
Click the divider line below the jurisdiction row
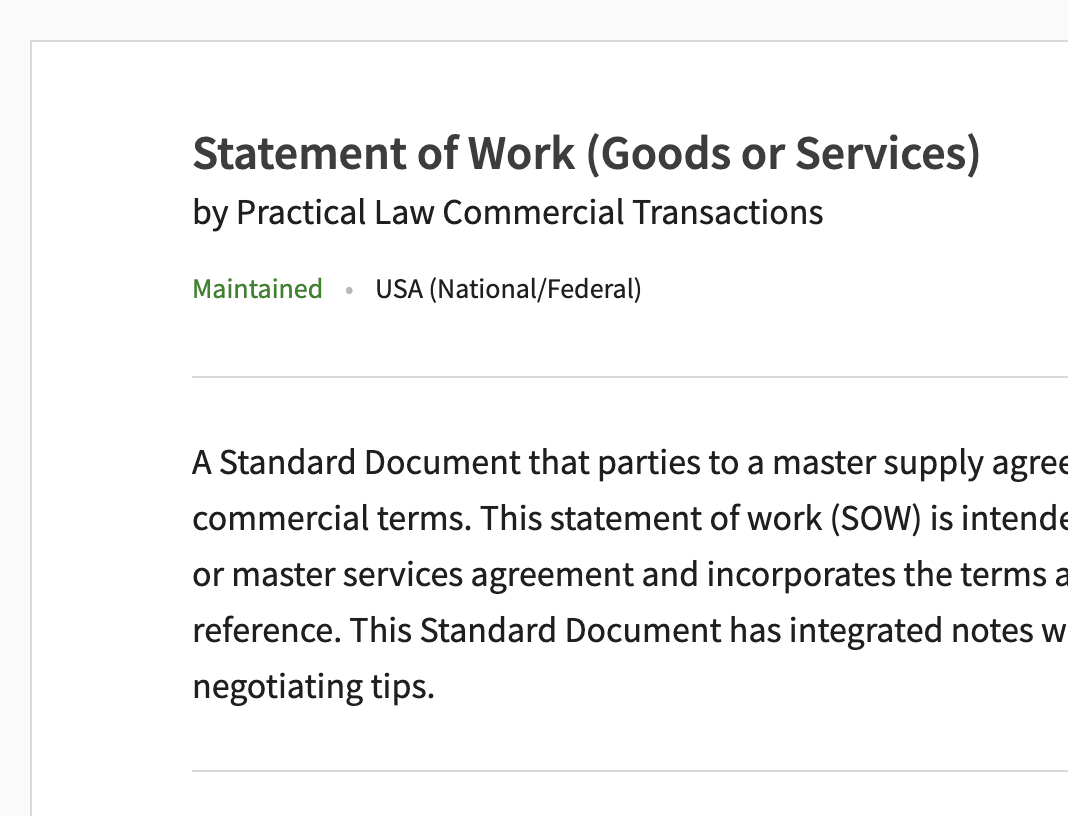[630, 377]
